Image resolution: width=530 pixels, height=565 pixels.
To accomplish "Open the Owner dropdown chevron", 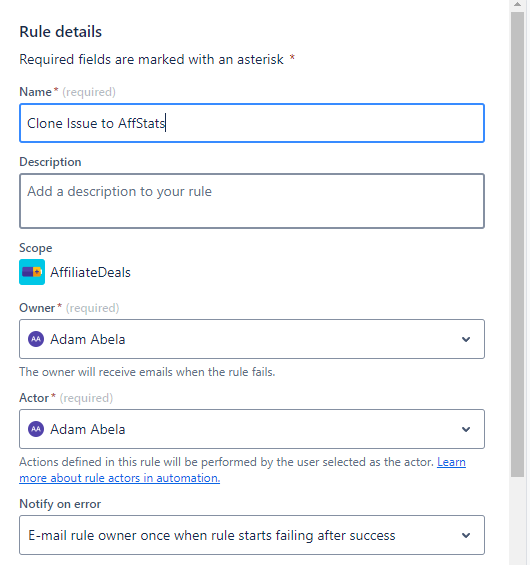I will click(466, 339).
